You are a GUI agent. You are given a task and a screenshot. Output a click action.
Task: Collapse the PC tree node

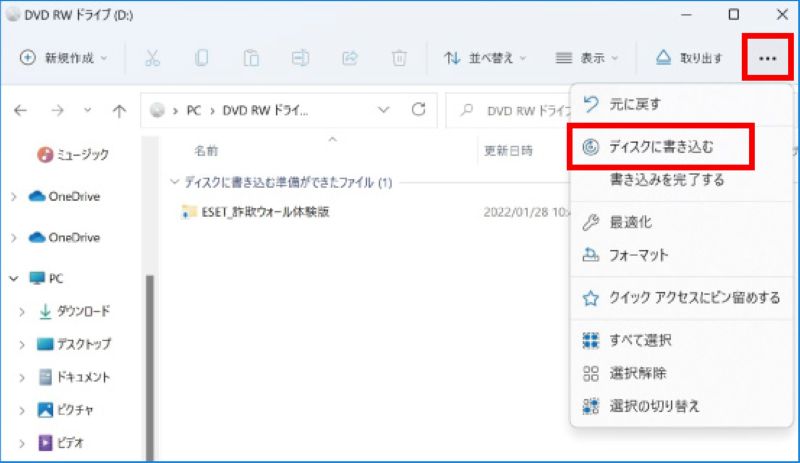[x=14, y=278]
